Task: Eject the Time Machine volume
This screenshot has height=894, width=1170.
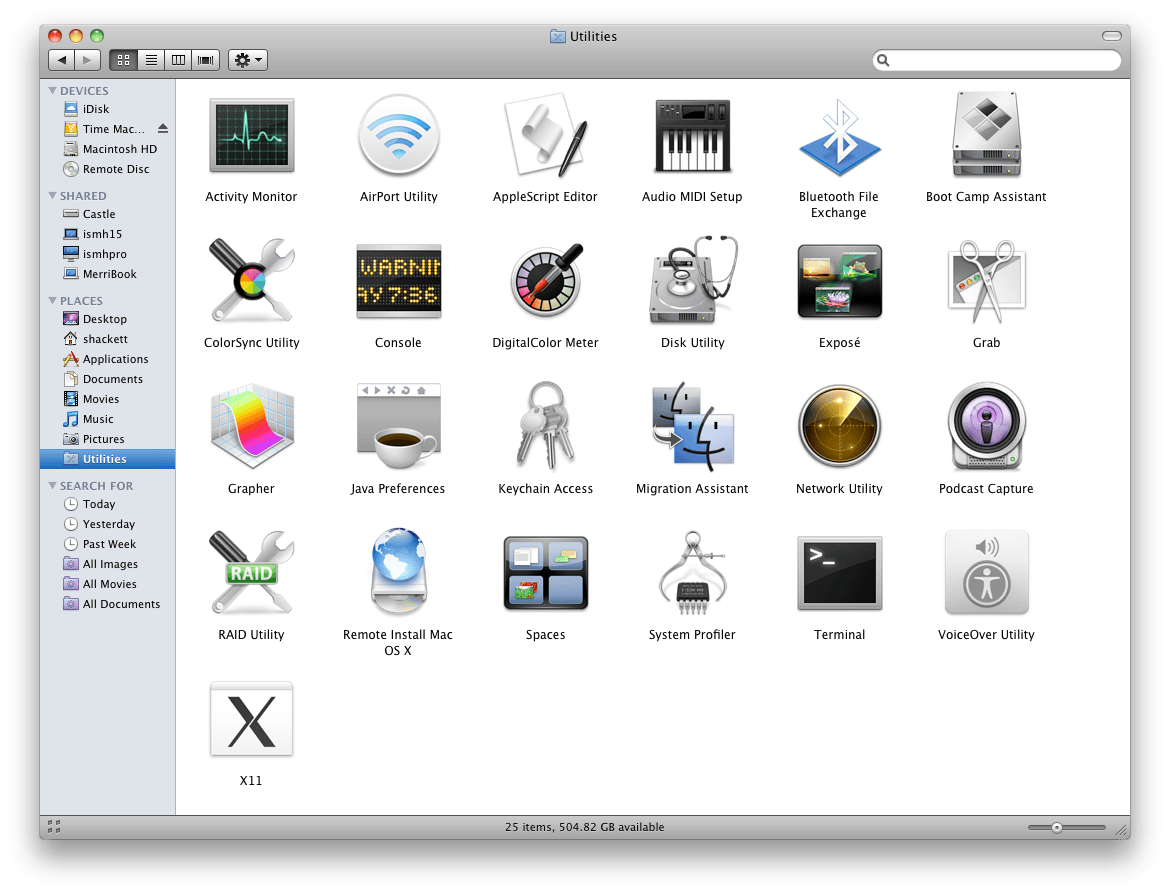Action: tap(163, 128)
